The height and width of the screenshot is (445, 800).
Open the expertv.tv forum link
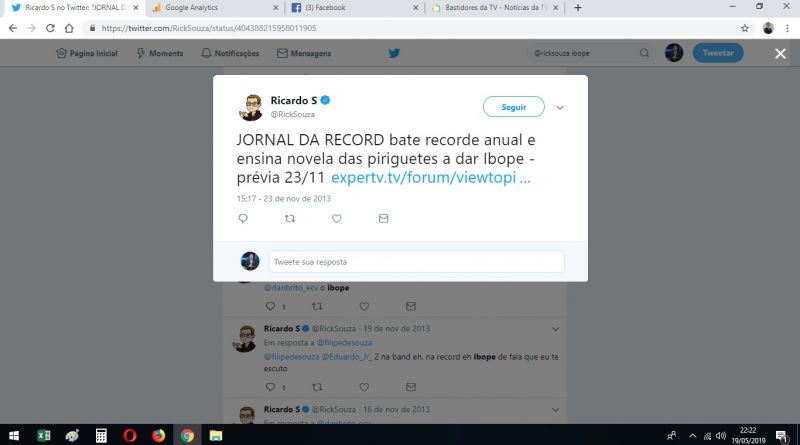431,177
